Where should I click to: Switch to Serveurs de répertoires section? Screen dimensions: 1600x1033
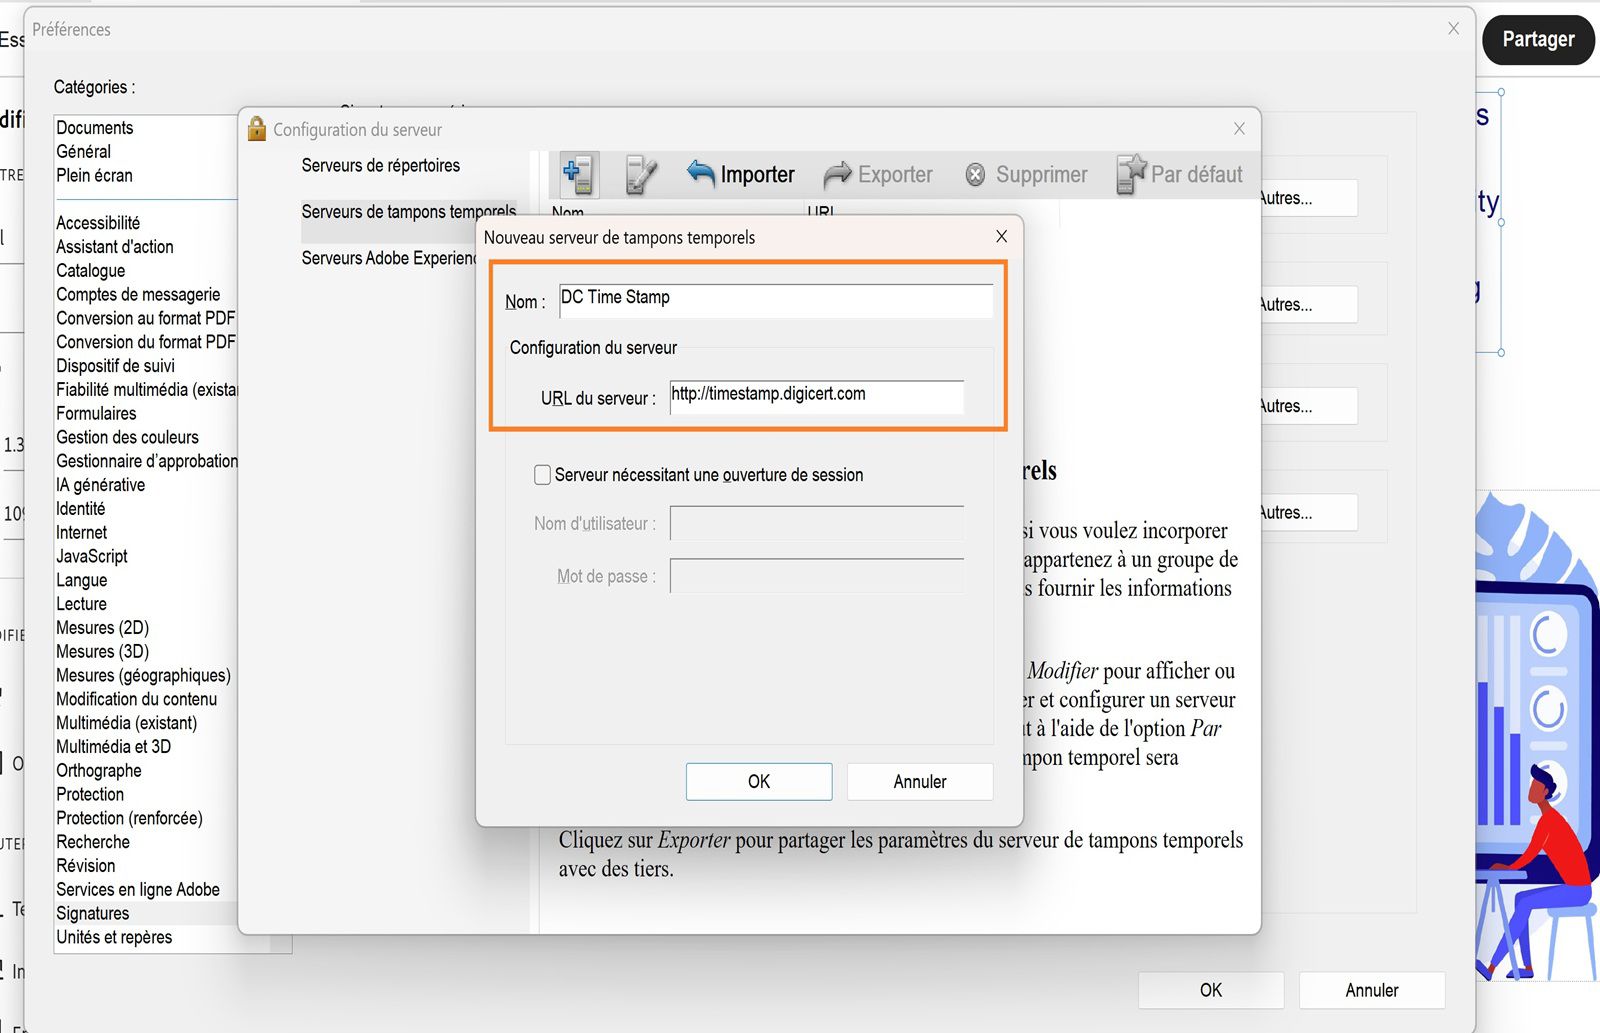pos(380,165)
